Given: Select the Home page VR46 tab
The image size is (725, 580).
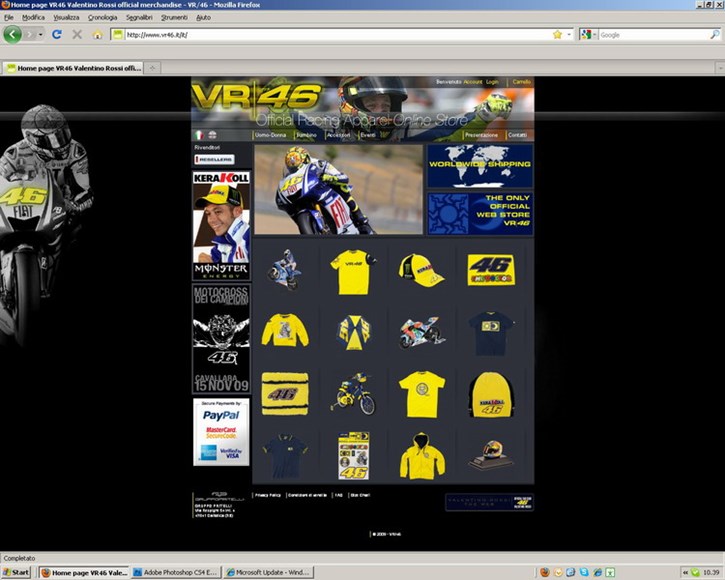Looking at the screenshot, I should [73, 68].
